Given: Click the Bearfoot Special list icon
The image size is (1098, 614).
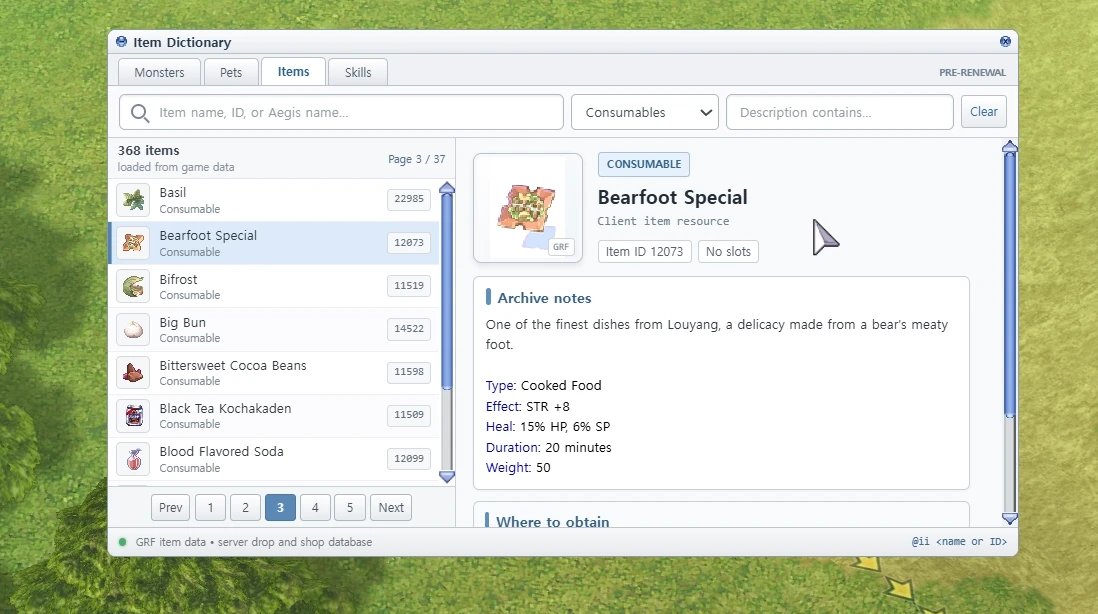Looking at the screenshot, I should (x=133, y=243).
